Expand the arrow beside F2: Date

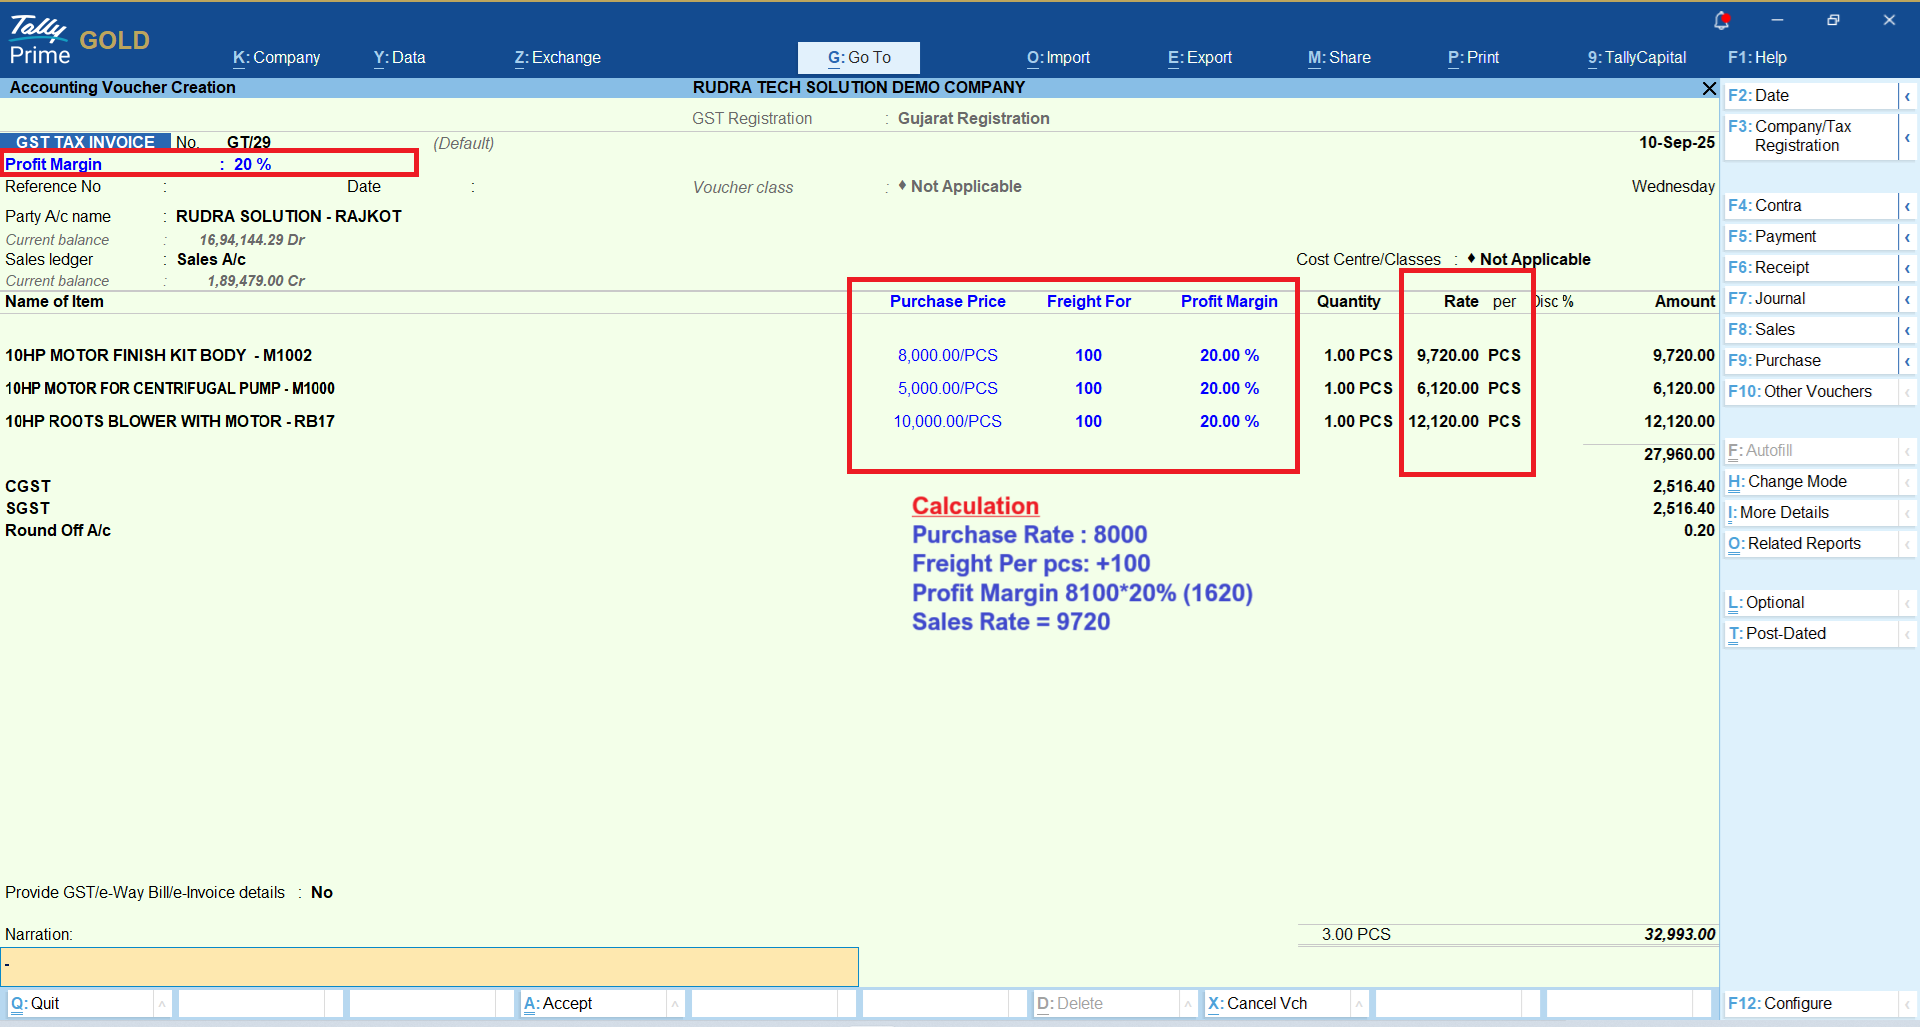point(1907,96)
